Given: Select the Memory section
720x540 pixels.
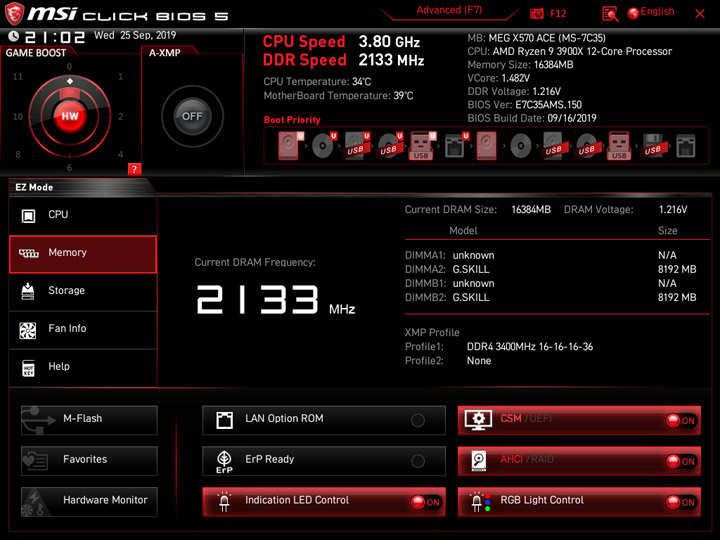Looking at the screenshot, I should [83, 254].
